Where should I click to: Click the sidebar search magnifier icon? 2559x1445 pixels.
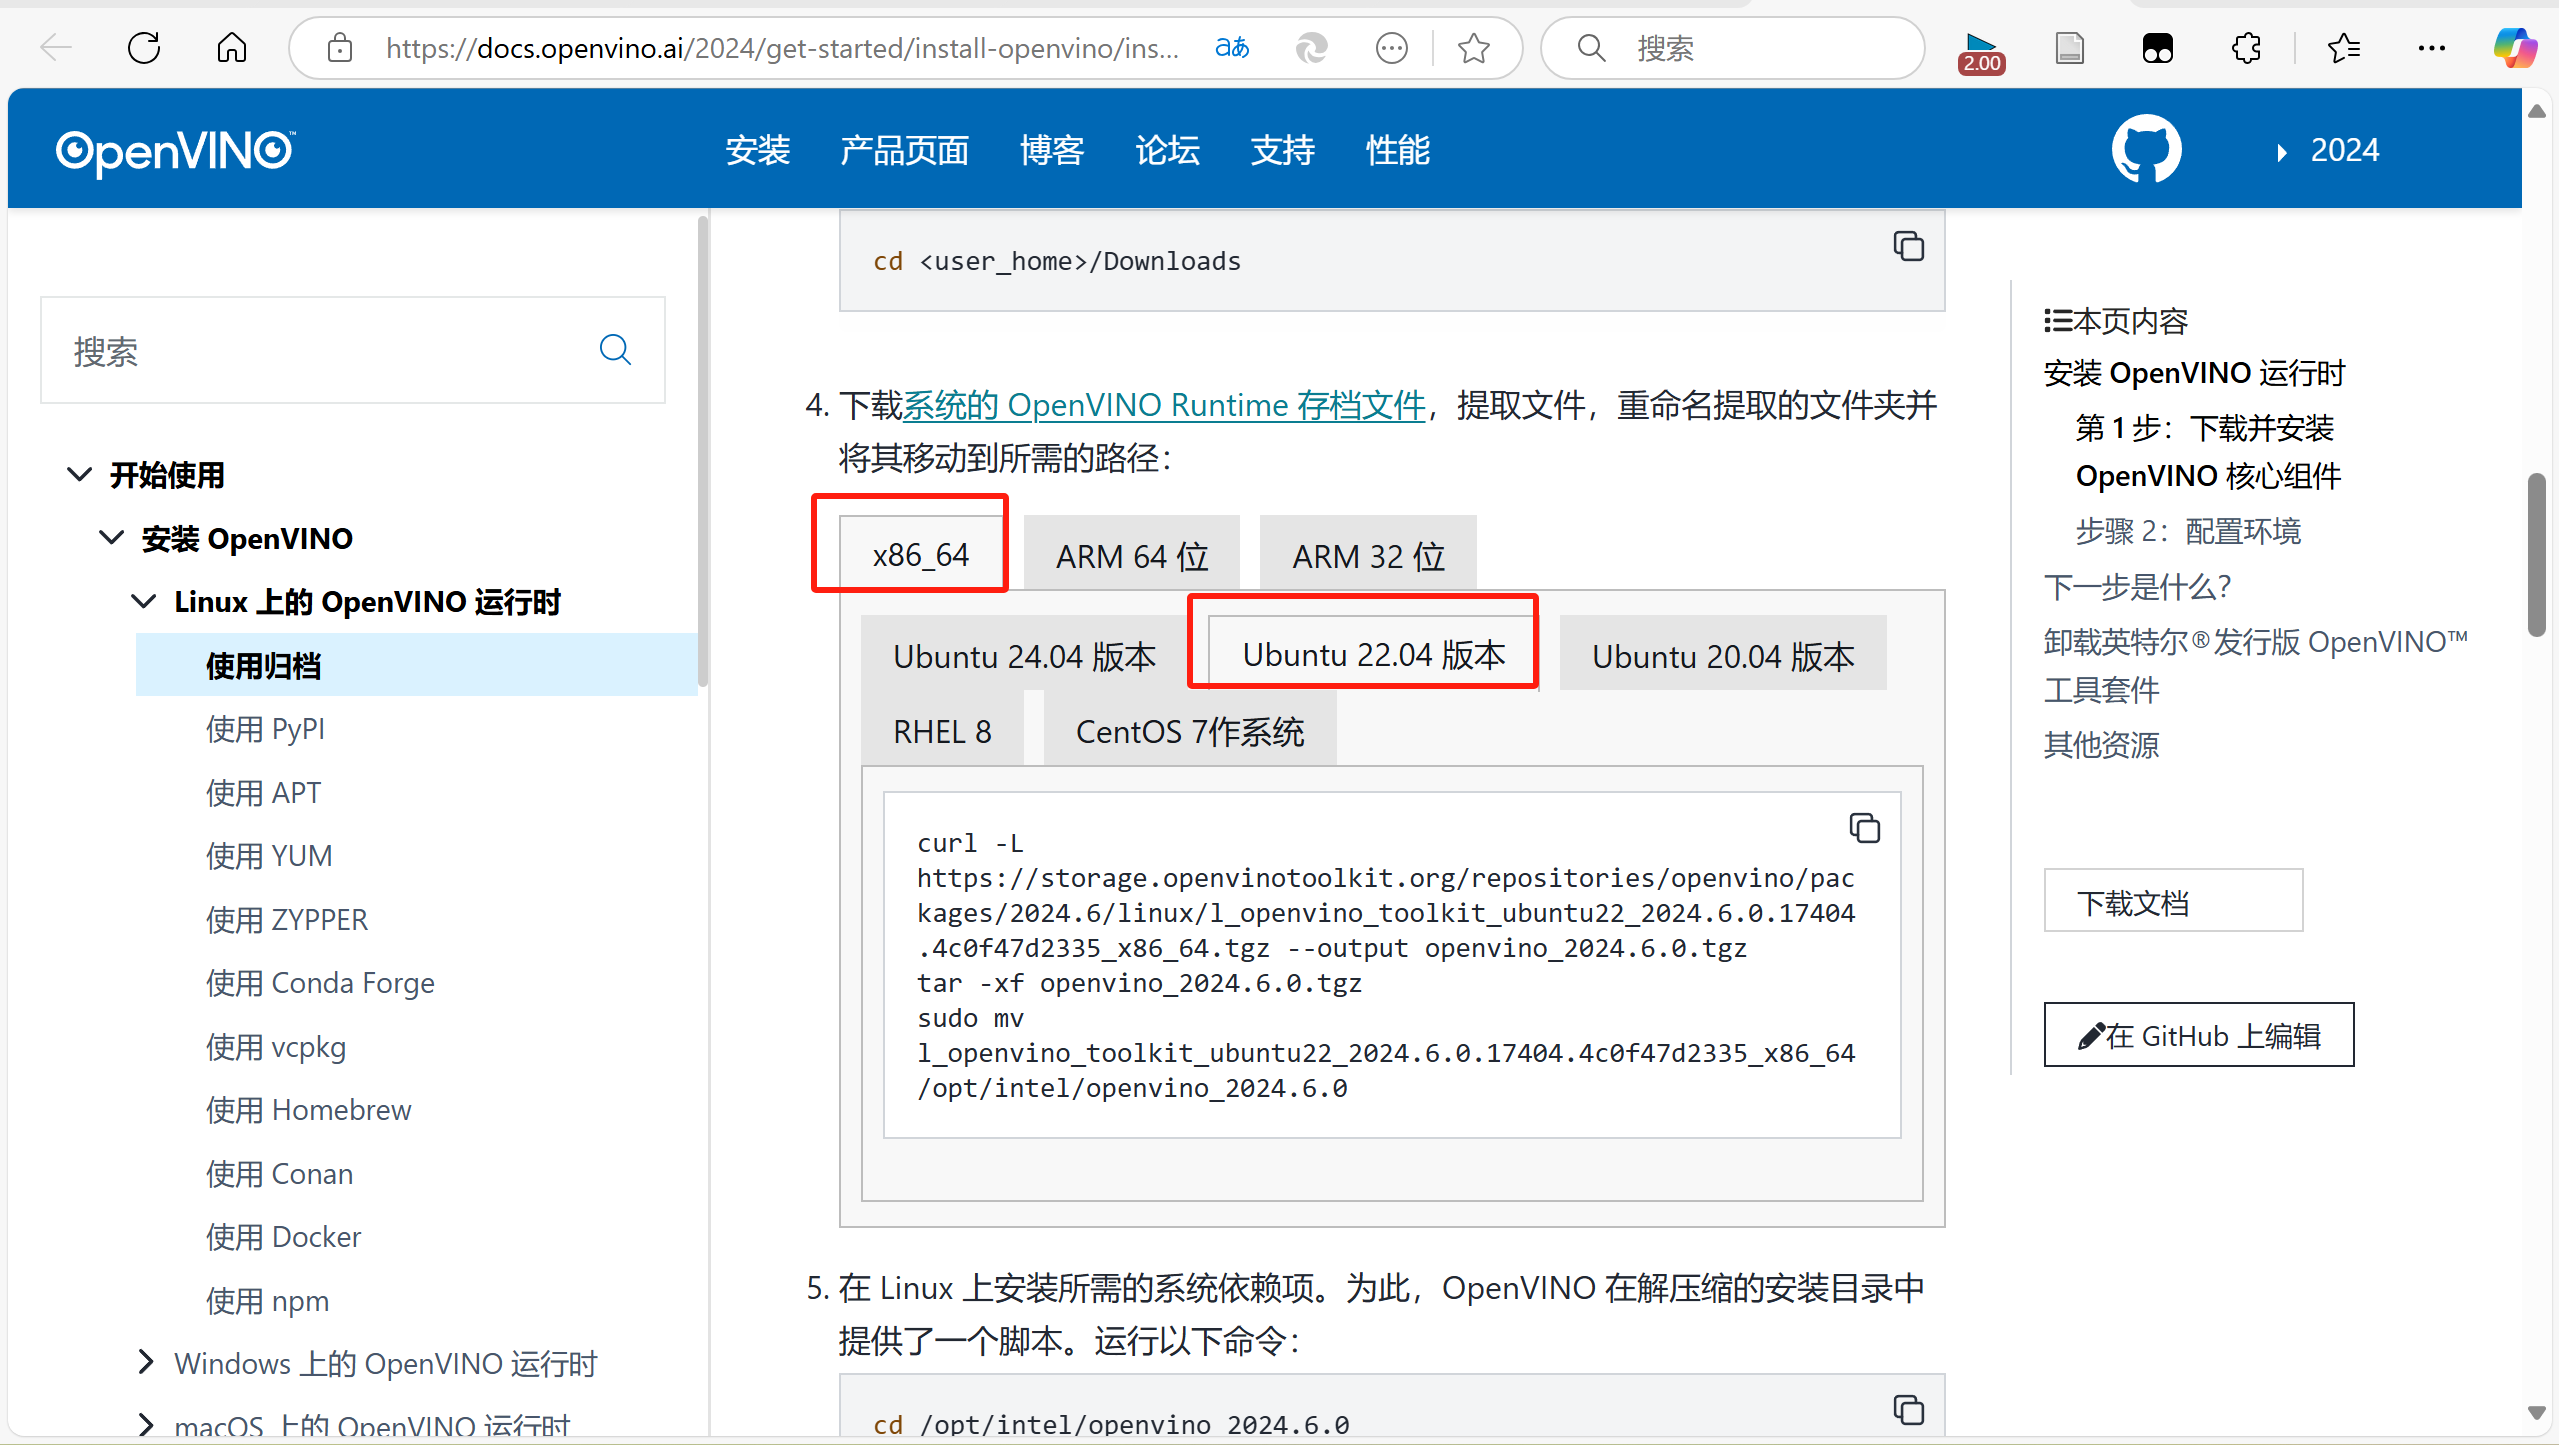point(615,350)
